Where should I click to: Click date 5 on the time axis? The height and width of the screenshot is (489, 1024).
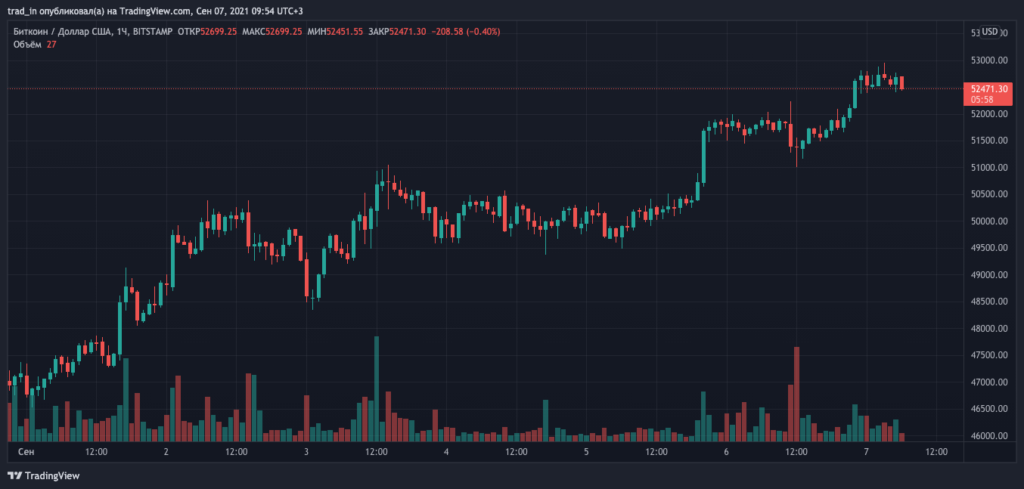[586, 453]
